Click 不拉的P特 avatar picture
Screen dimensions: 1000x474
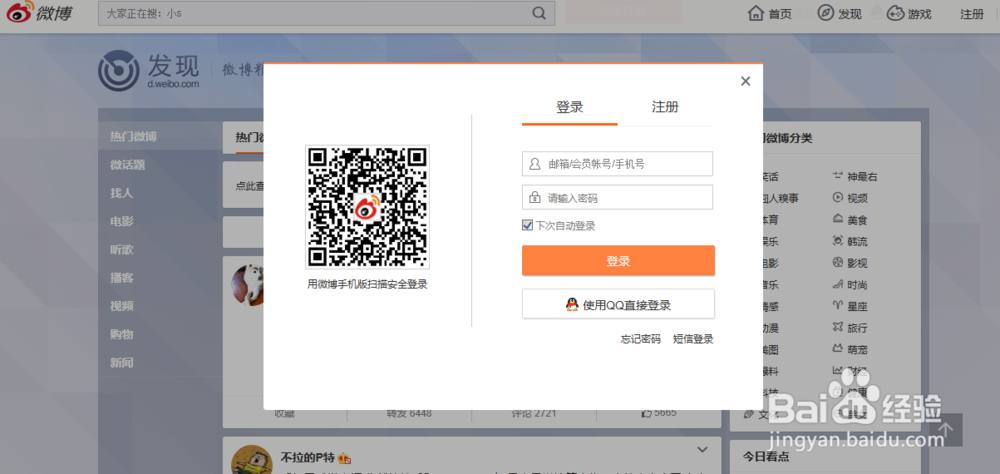click(251, 459)
